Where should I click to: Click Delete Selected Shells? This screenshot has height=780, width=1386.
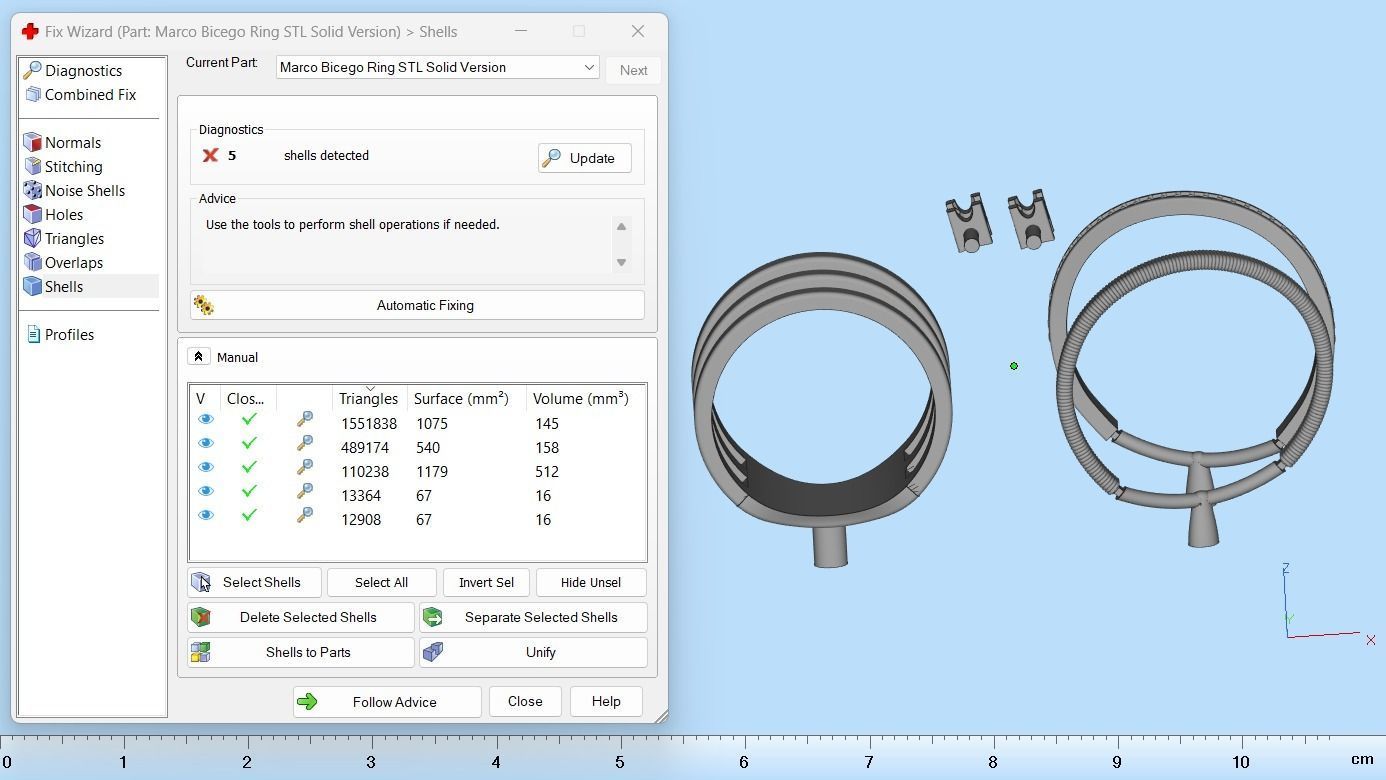pyautogui.click(x=301, y=617)
